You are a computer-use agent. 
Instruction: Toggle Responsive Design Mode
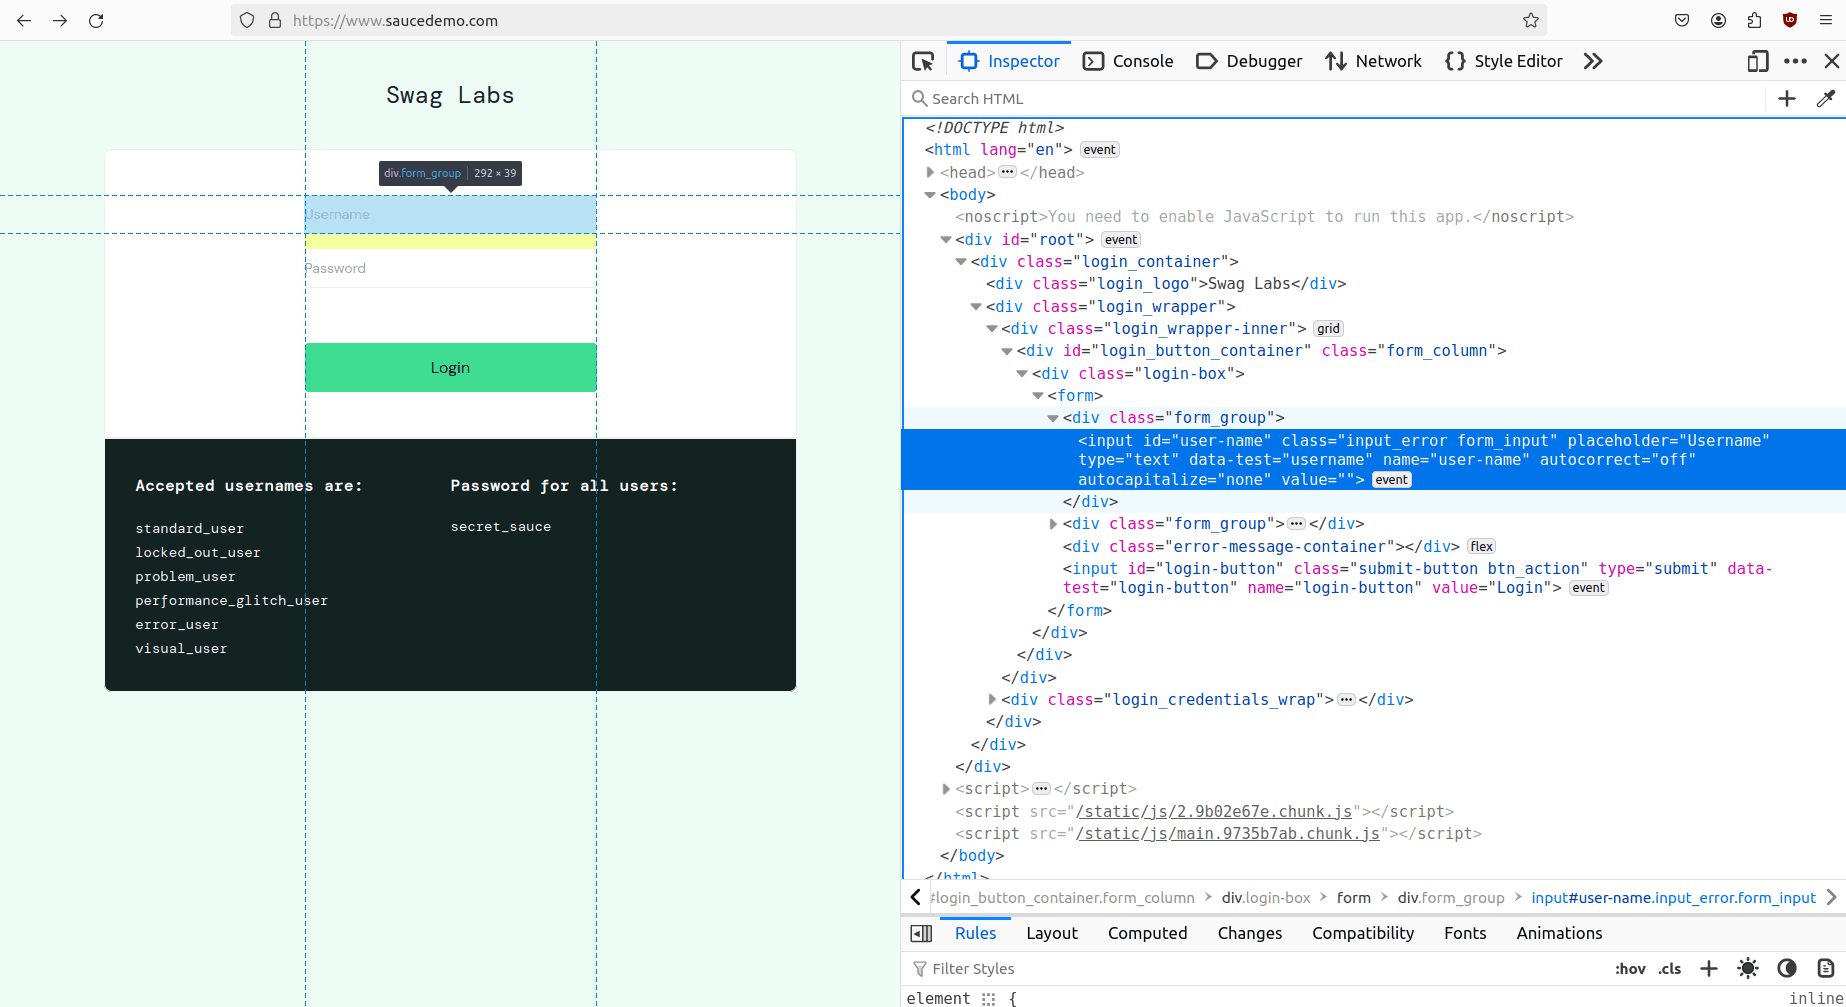(x=1758, y=61)
